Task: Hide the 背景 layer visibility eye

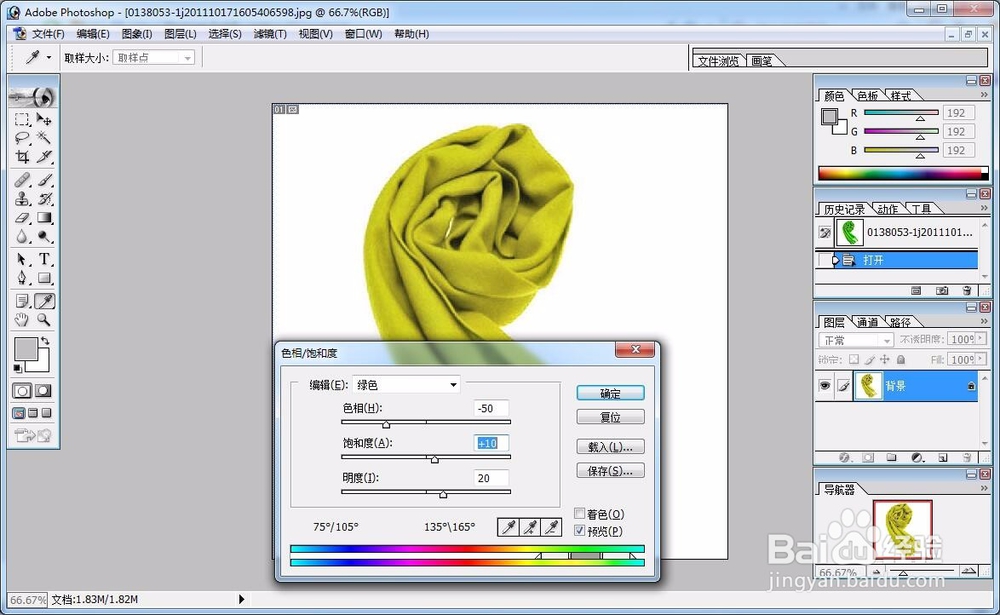Action: (x=824, y=386)
